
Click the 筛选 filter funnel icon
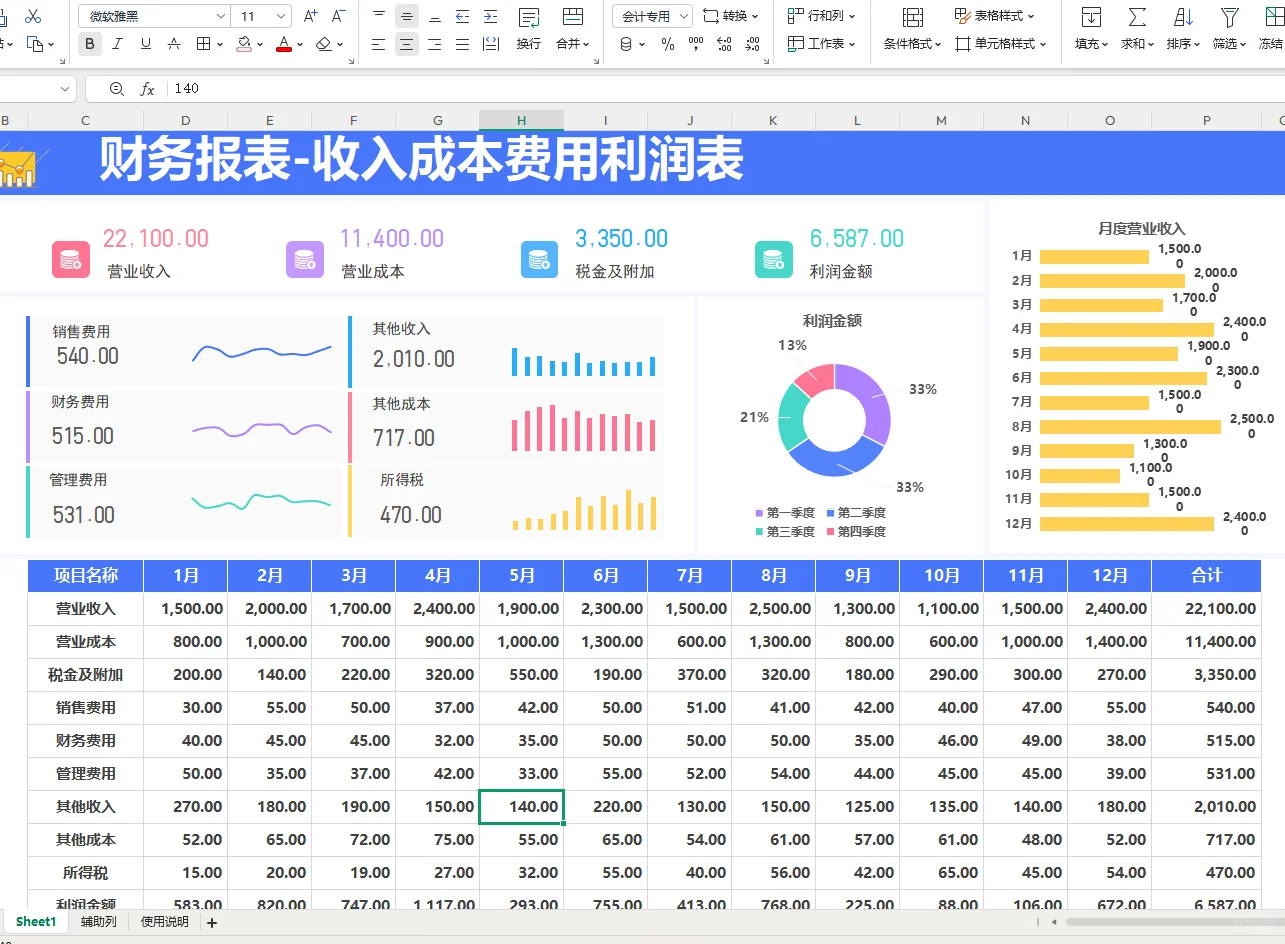[x=1229, y=17]
